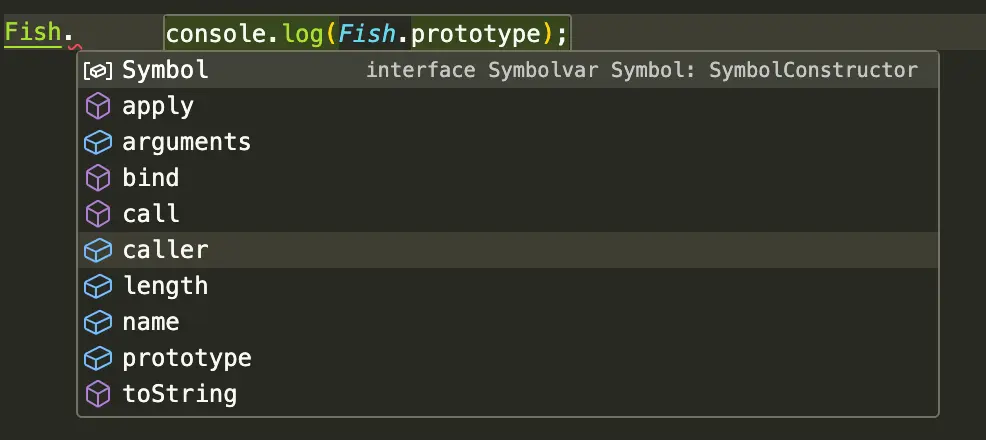The image size is (986, 440).
Task: Click blue cube icon beside length
Action: pyautogui.click(x=97, y=286)
